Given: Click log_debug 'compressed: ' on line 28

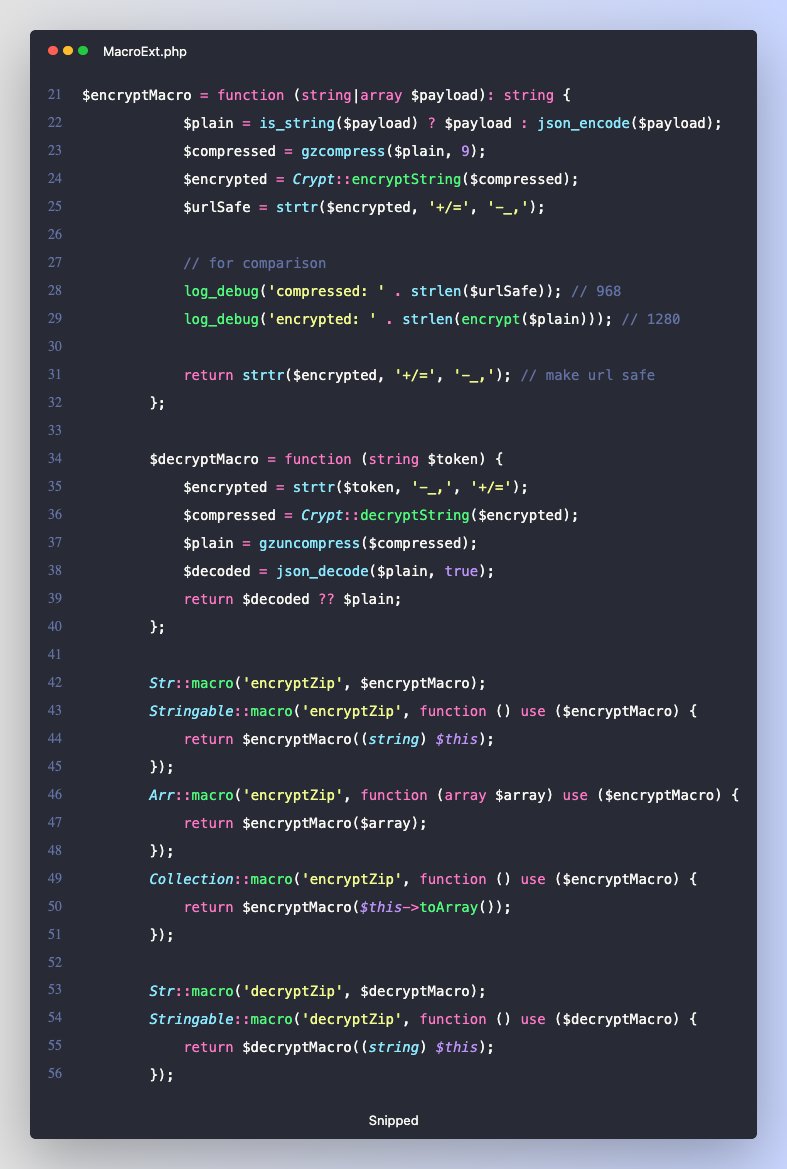Looking at the screenshot, I should [285, 292].
